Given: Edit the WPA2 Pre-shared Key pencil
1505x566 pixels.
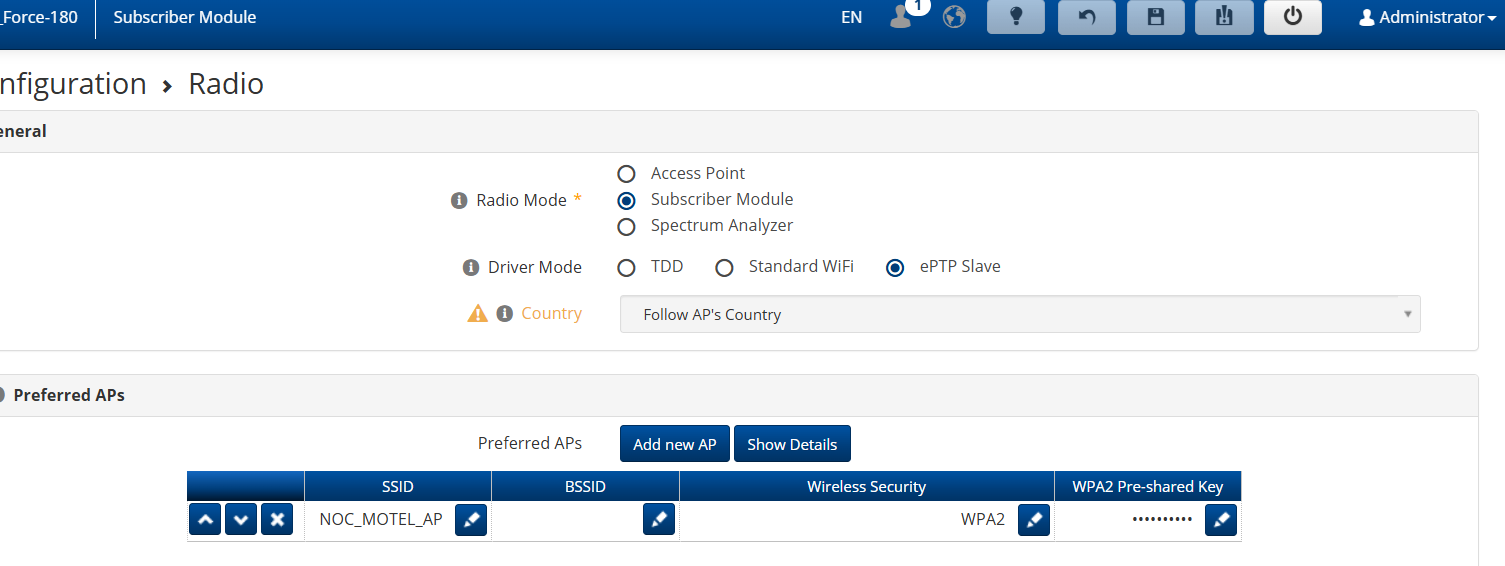Looking at the screenshot, I should tap(1220, 520).
